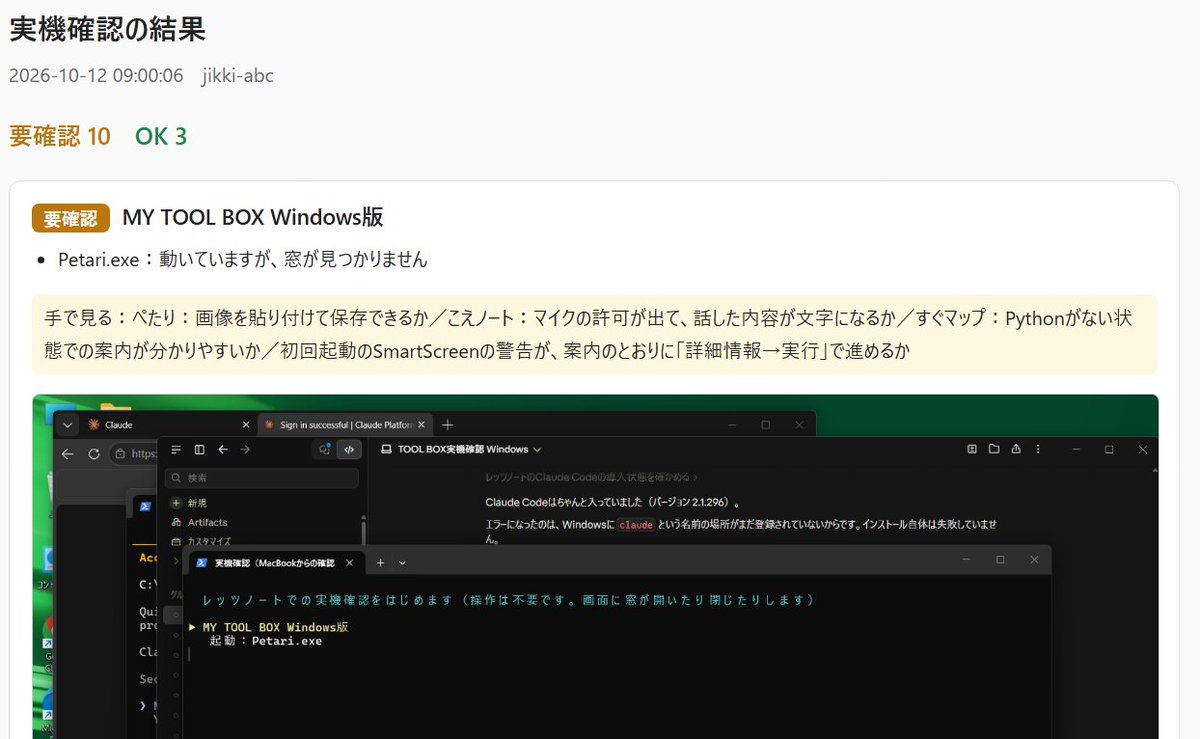Viewport: 1200px width, 739px height.
Task: Open カスタマイズ in the Claude sidebar
Action: pyautogui.click(x=201, y=541)
